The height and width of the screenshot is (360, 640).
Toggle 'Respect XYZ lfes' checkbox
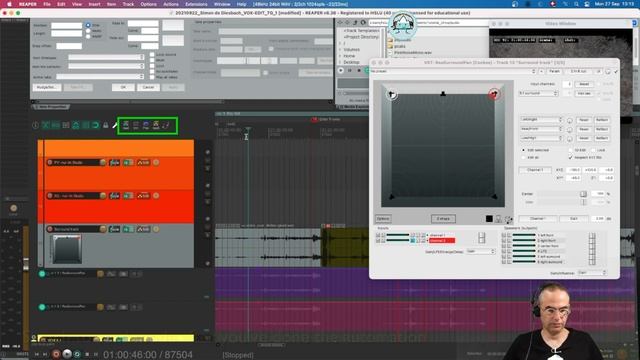[570, 157]
